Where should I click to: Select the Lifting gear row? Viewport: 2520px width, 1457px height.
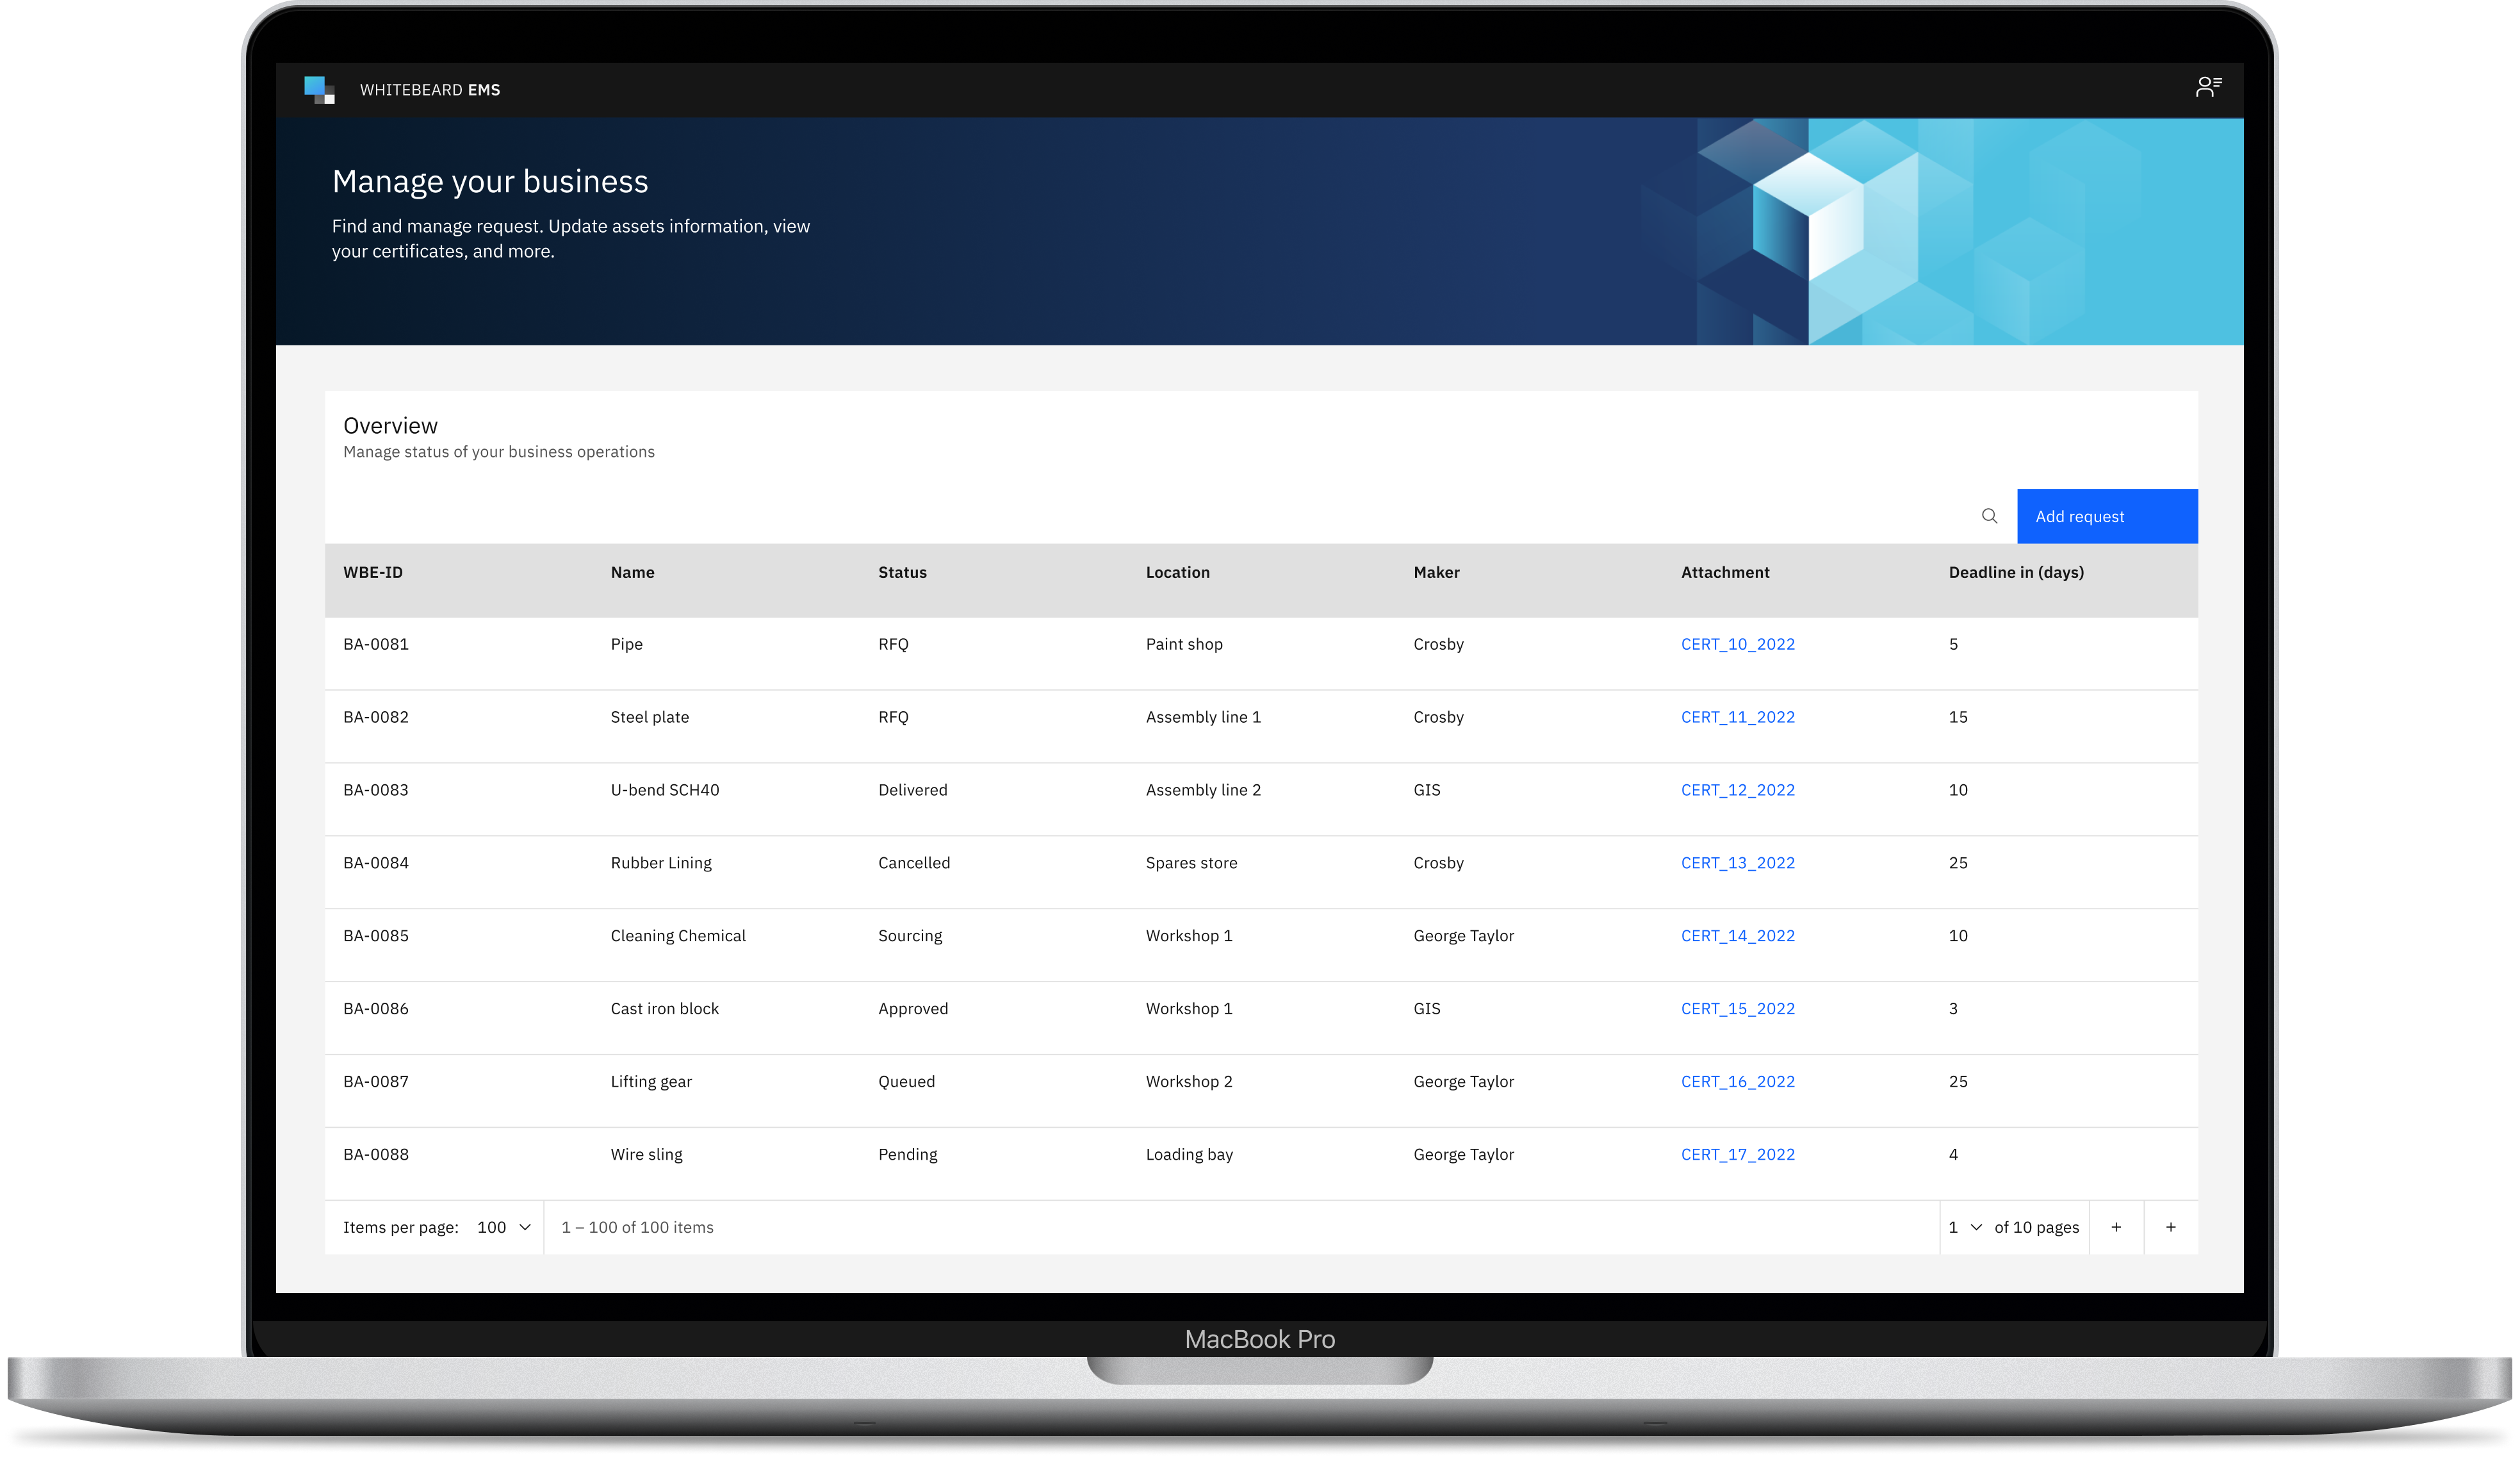(x=651, y=1081)
